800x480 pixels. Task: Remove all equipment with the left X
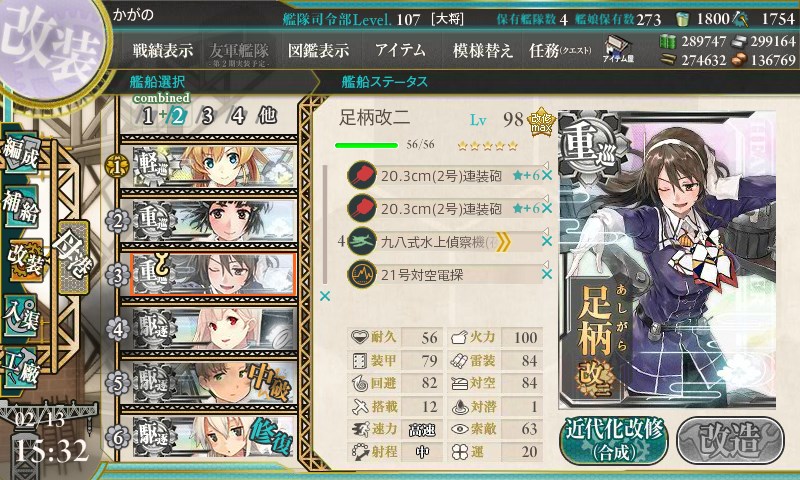coord(324,296)
